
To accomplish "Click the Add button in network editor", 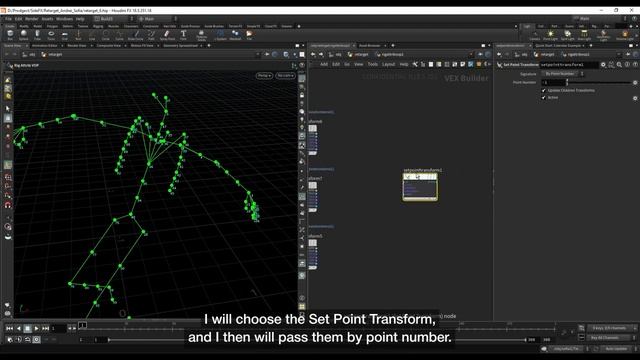I will (324, 64).
